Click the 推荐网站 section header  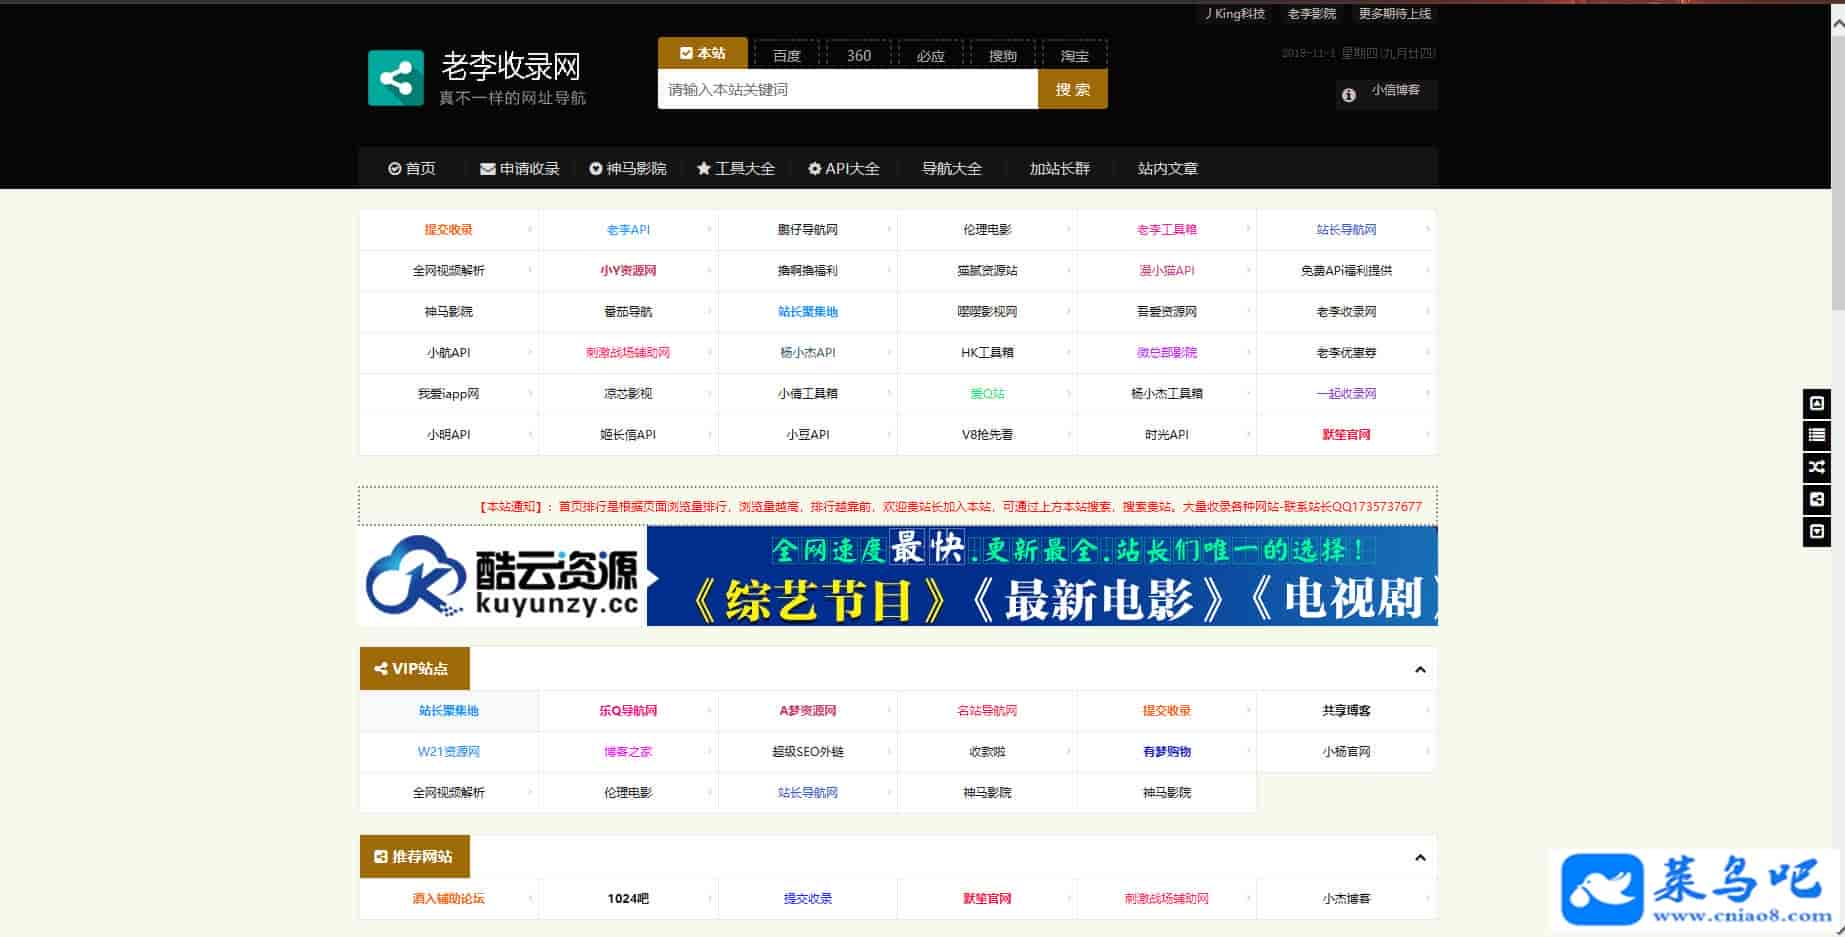pos(415,857)
